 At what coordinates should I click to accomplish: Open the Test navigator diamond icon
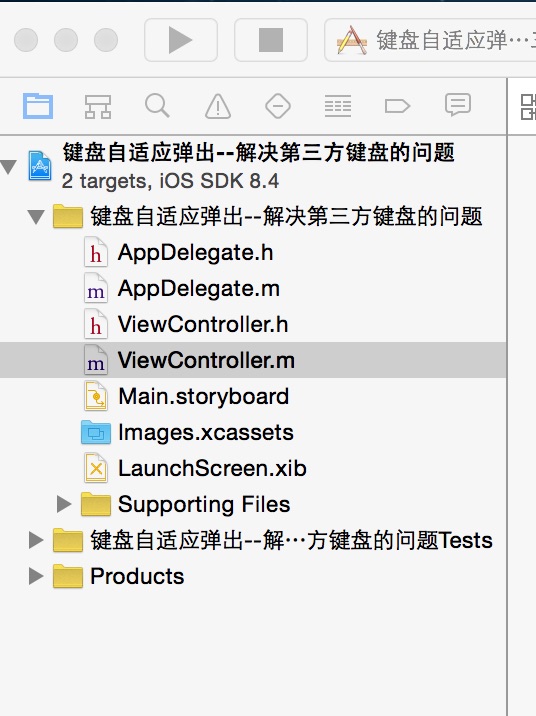tap(278, 106)
